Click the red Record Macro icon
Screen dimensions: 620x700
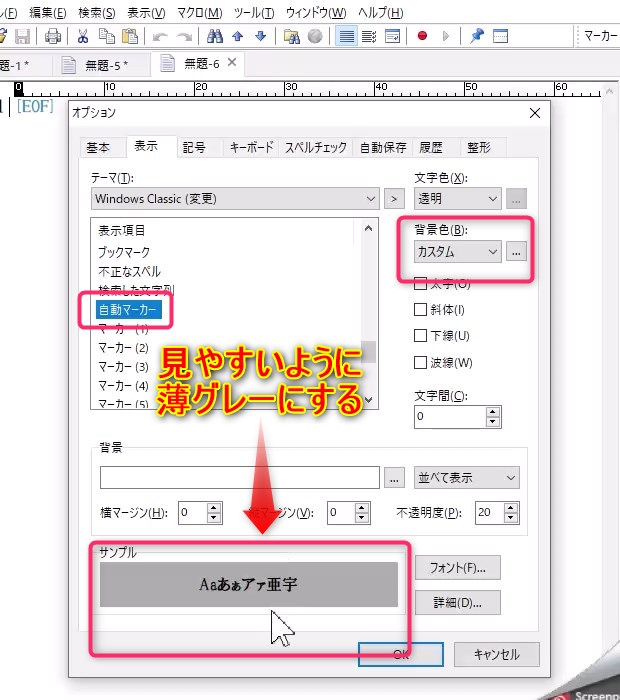(422, 36)
